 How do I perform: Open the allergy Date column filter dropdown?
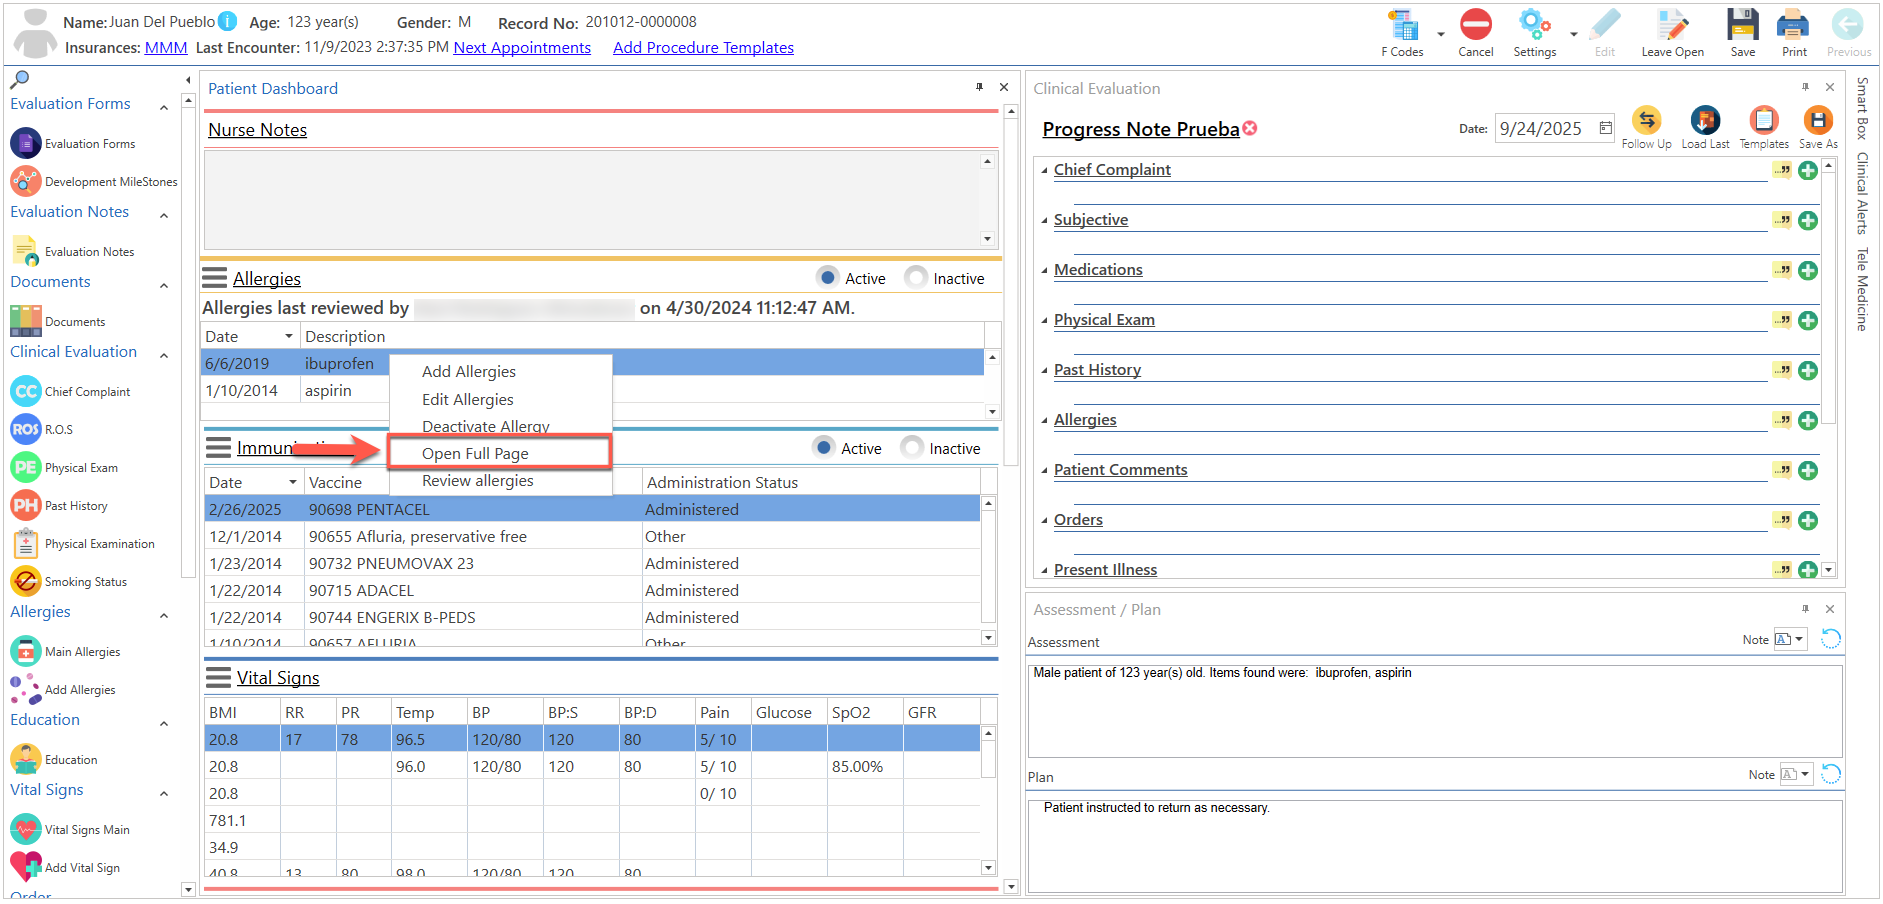point(289,336)
